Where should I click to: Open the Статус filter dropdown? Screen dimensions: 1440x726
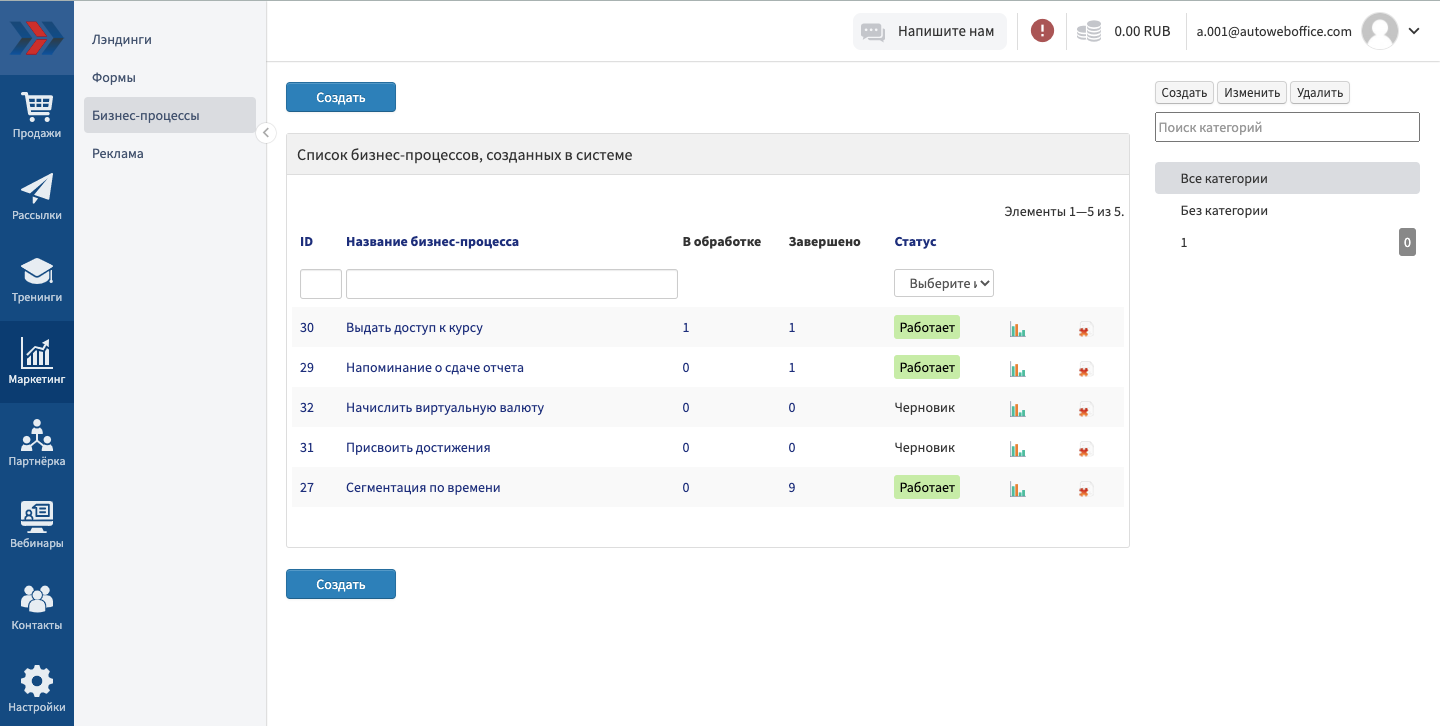click(943, 283)
